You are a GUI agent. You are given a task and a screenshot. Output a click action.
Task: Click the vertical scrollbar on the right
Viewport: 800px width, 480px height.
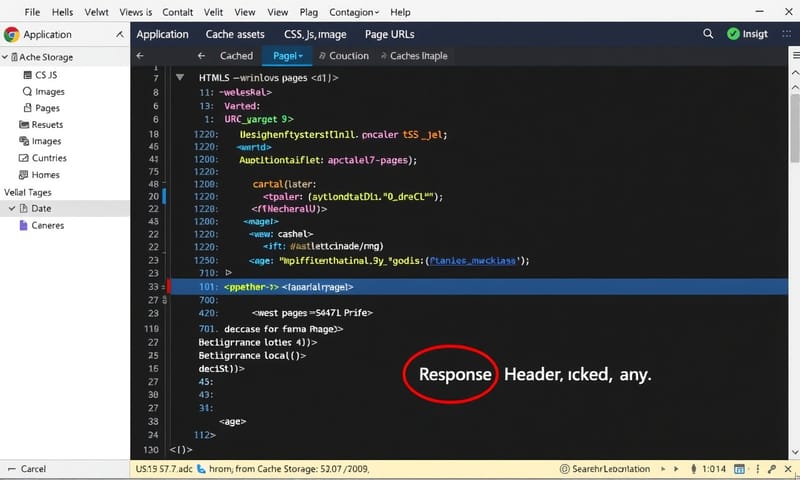pyautogui.click(x=793, y=130)
